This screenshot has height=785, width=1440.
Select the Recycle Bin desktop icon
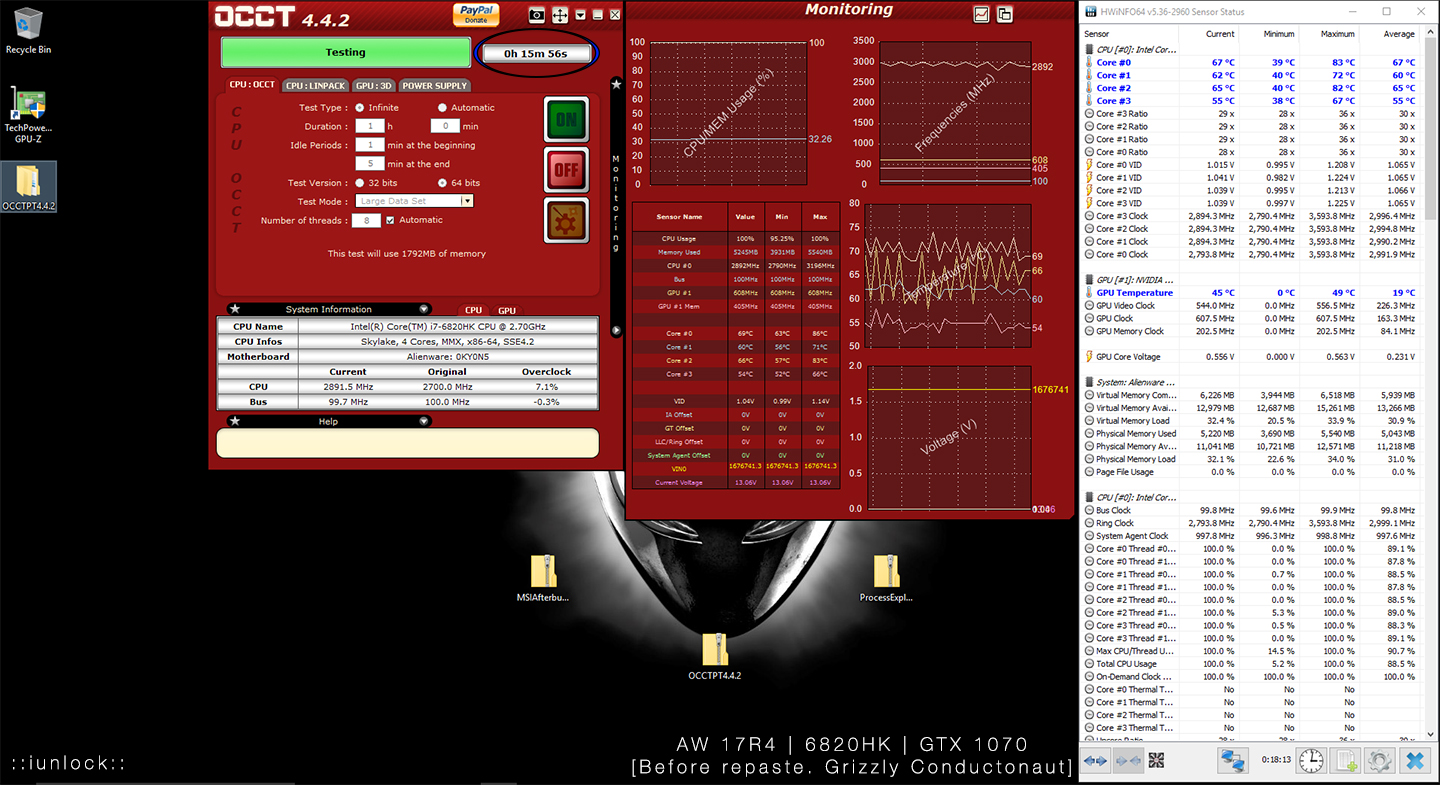28,31
